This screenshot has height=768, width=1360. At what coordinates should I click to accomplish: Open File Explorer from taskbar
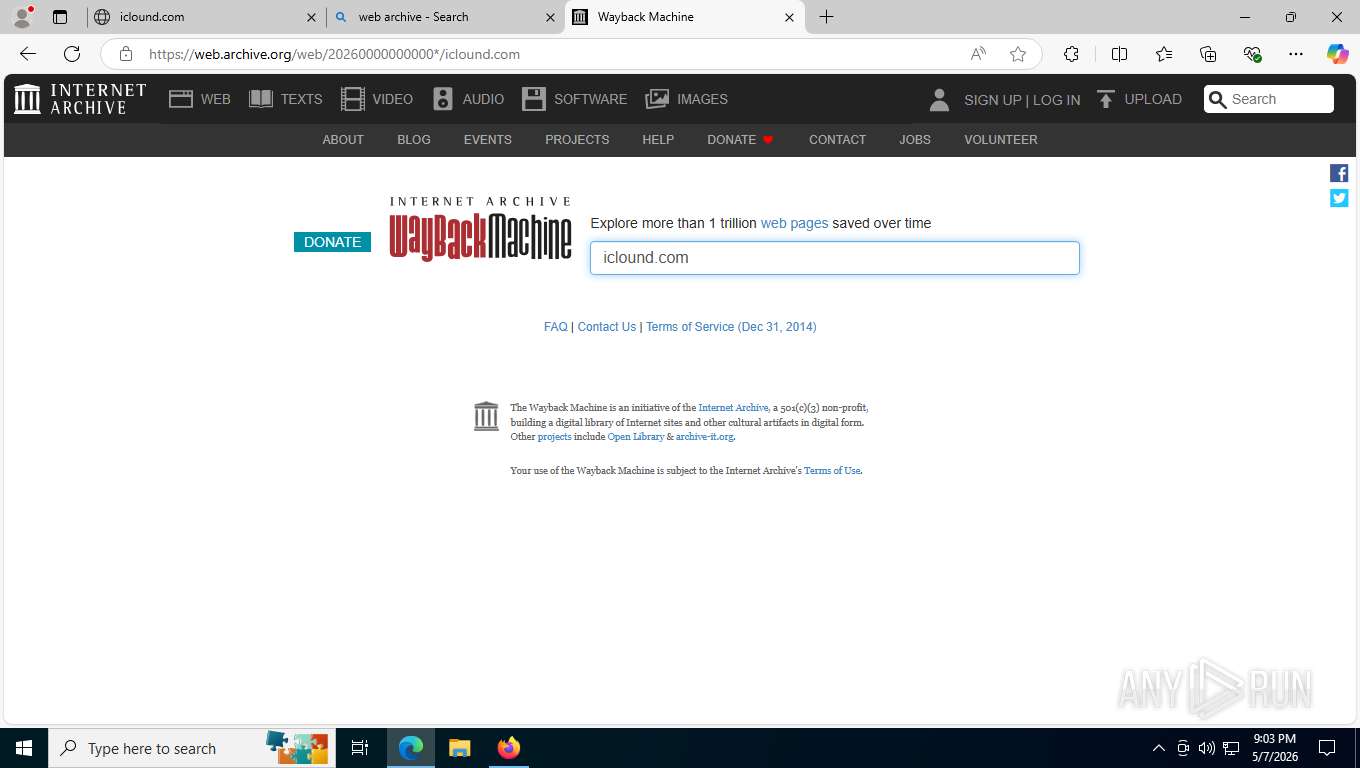(459, 748)
